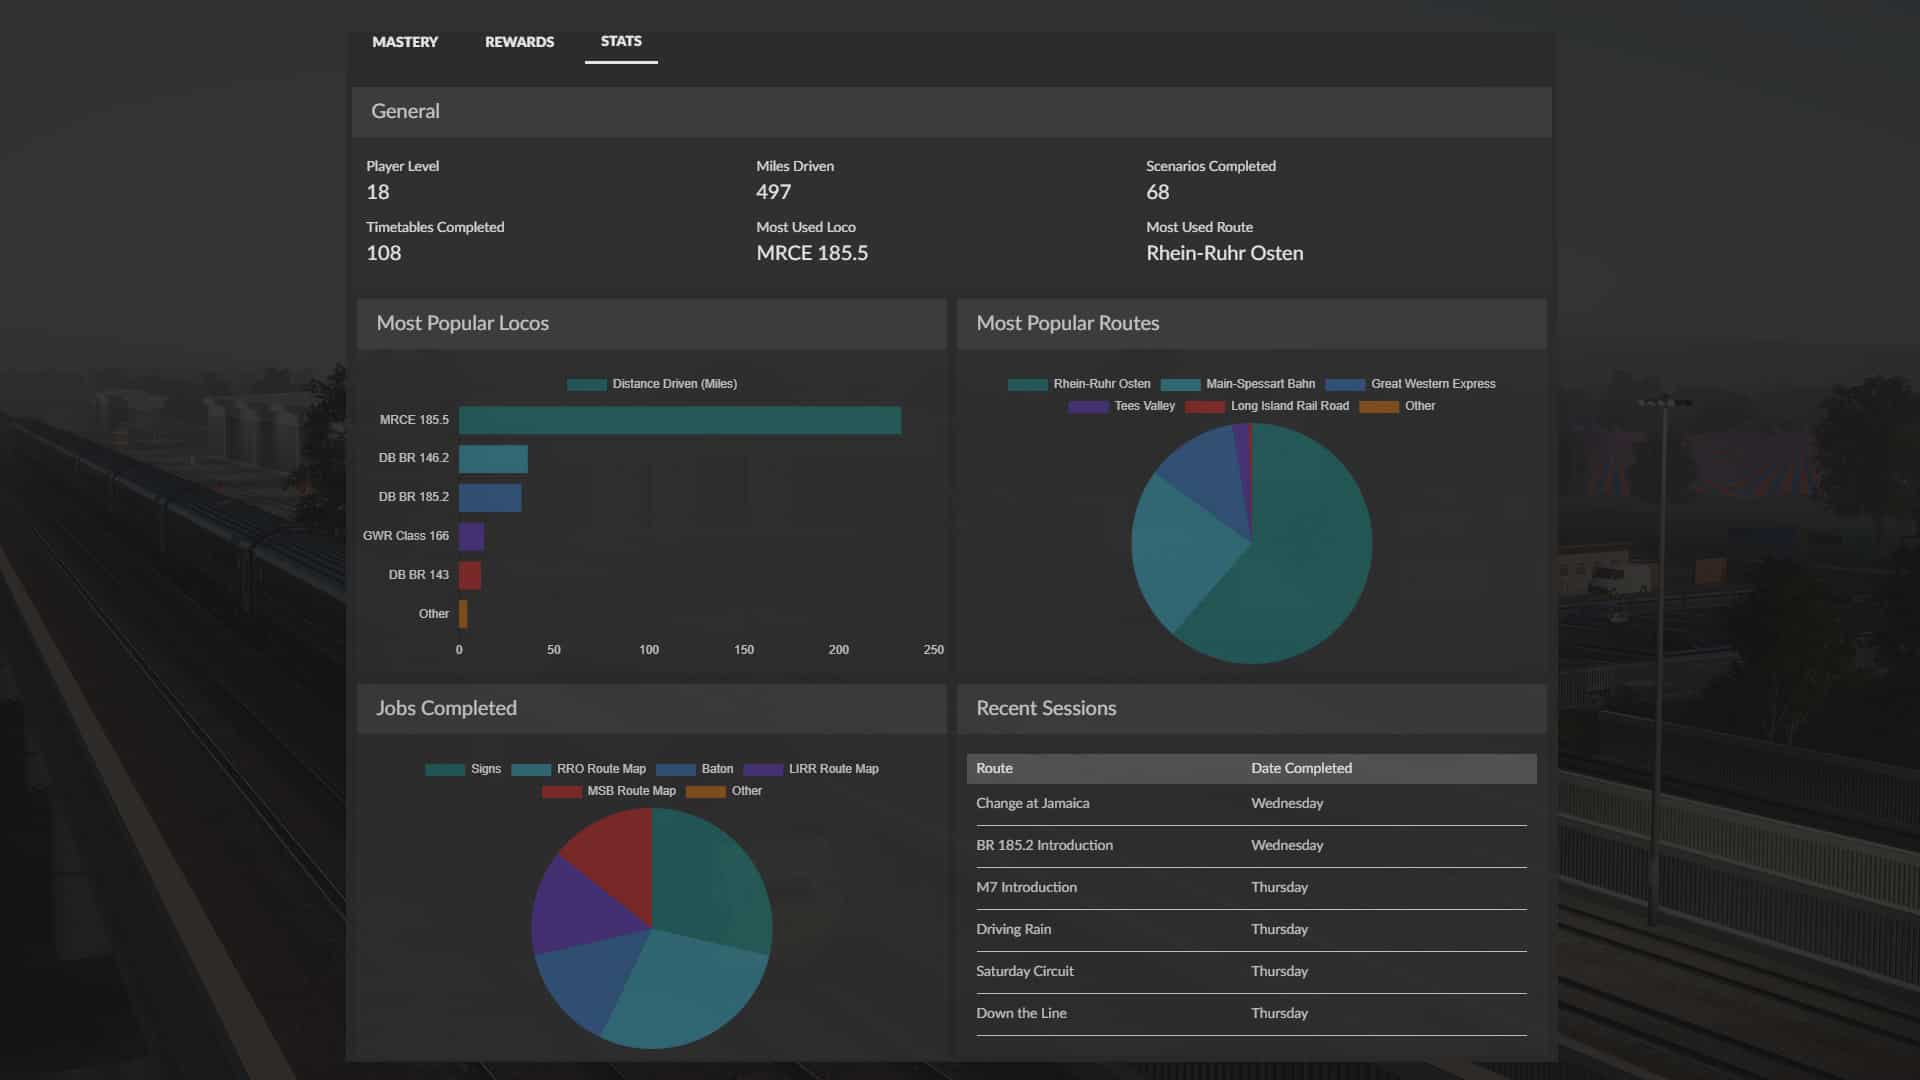Toggle Rhein-Ruhr Osten legend swatch

1028,384
